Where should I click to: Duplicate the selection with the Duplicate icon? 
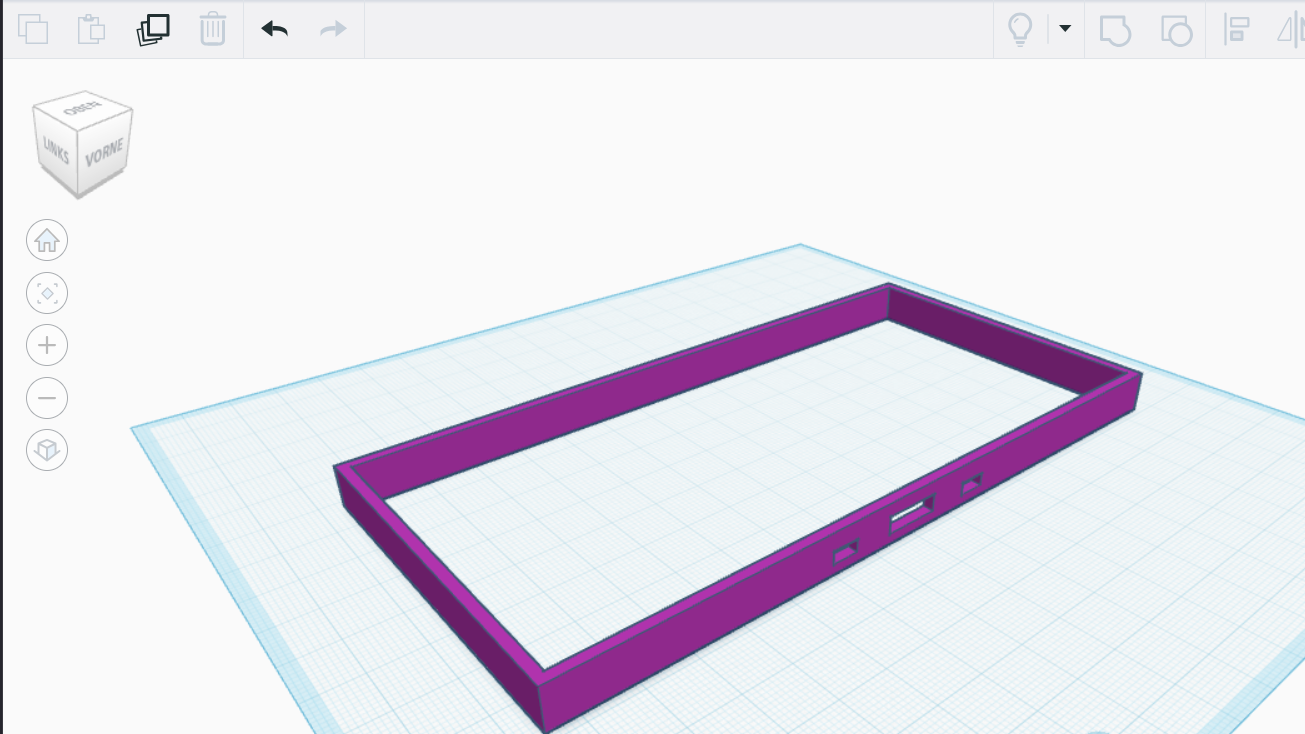(153, 29)
